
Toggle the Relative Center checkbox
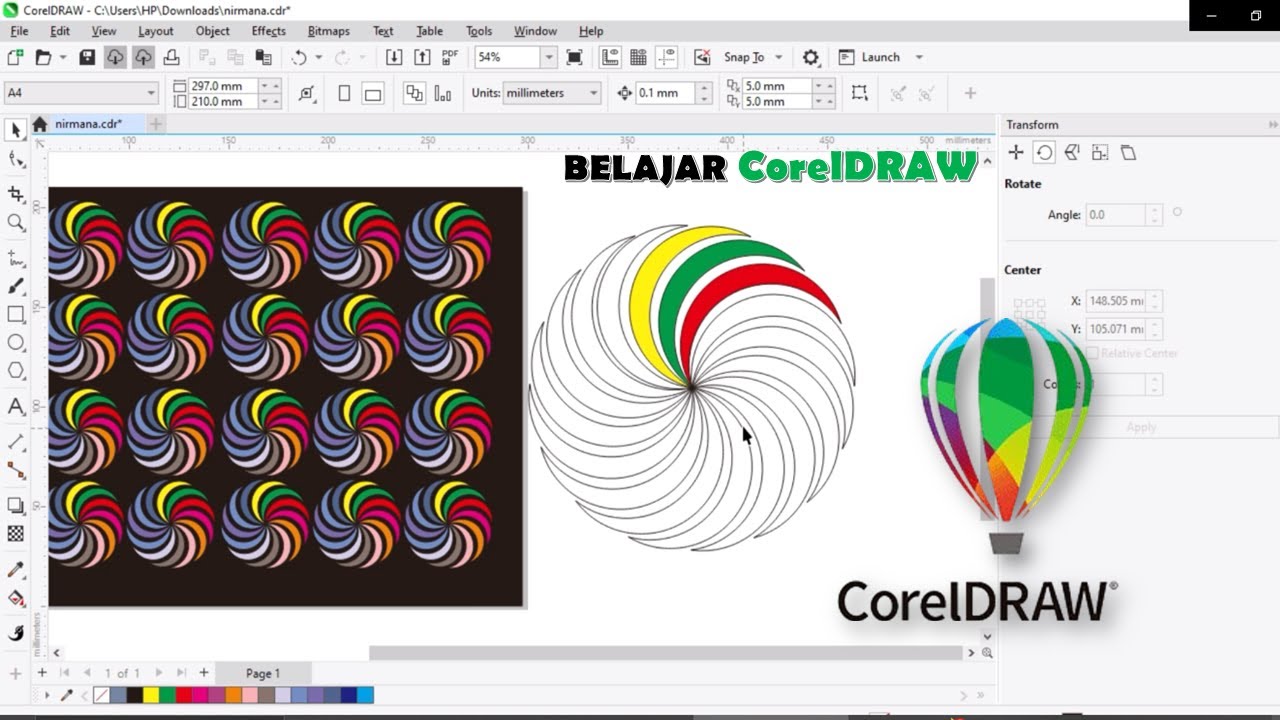pyautogui.click(x=1092, y=353)
